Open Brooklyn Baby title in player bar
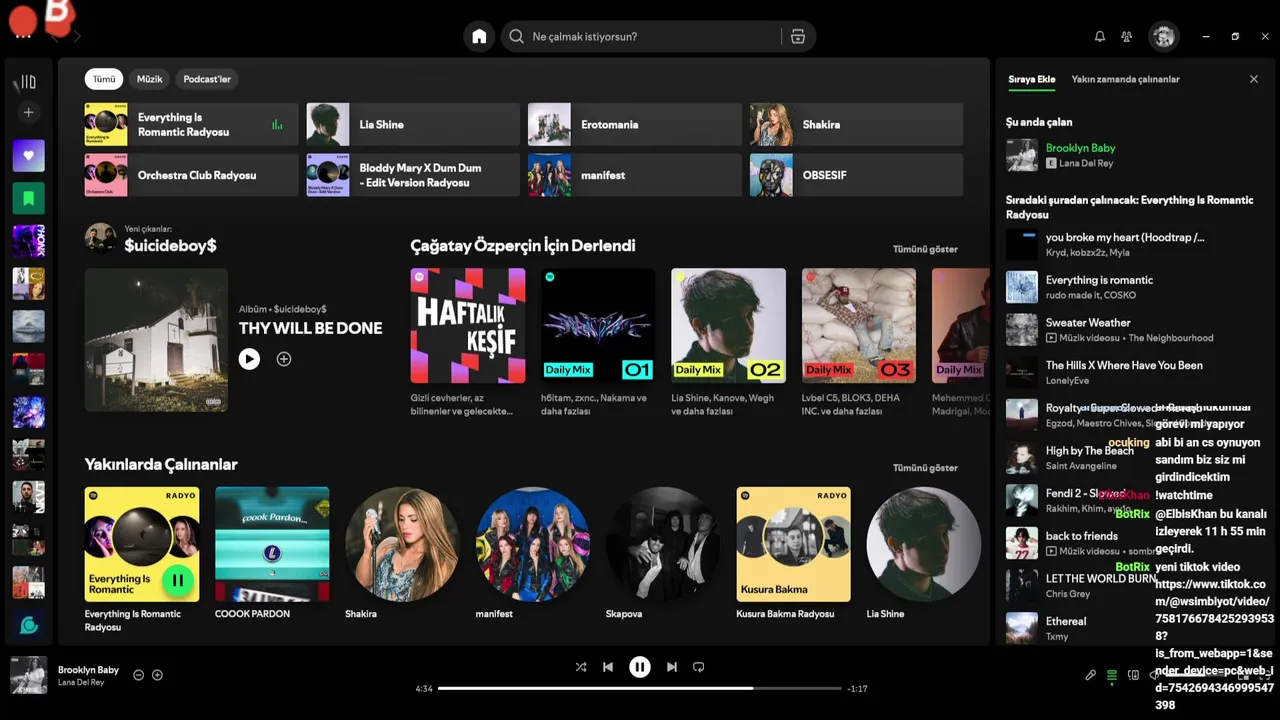 88,670
